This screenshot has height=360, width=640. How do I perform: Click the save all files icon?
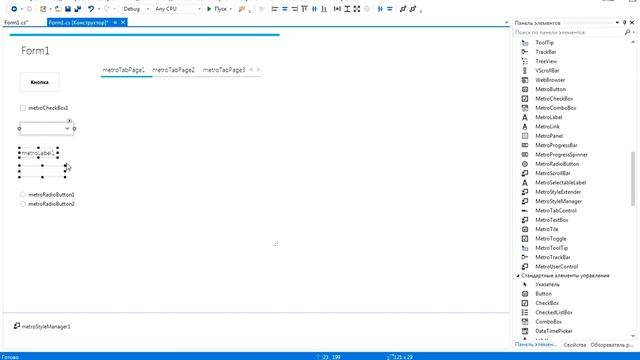[78, 9]
